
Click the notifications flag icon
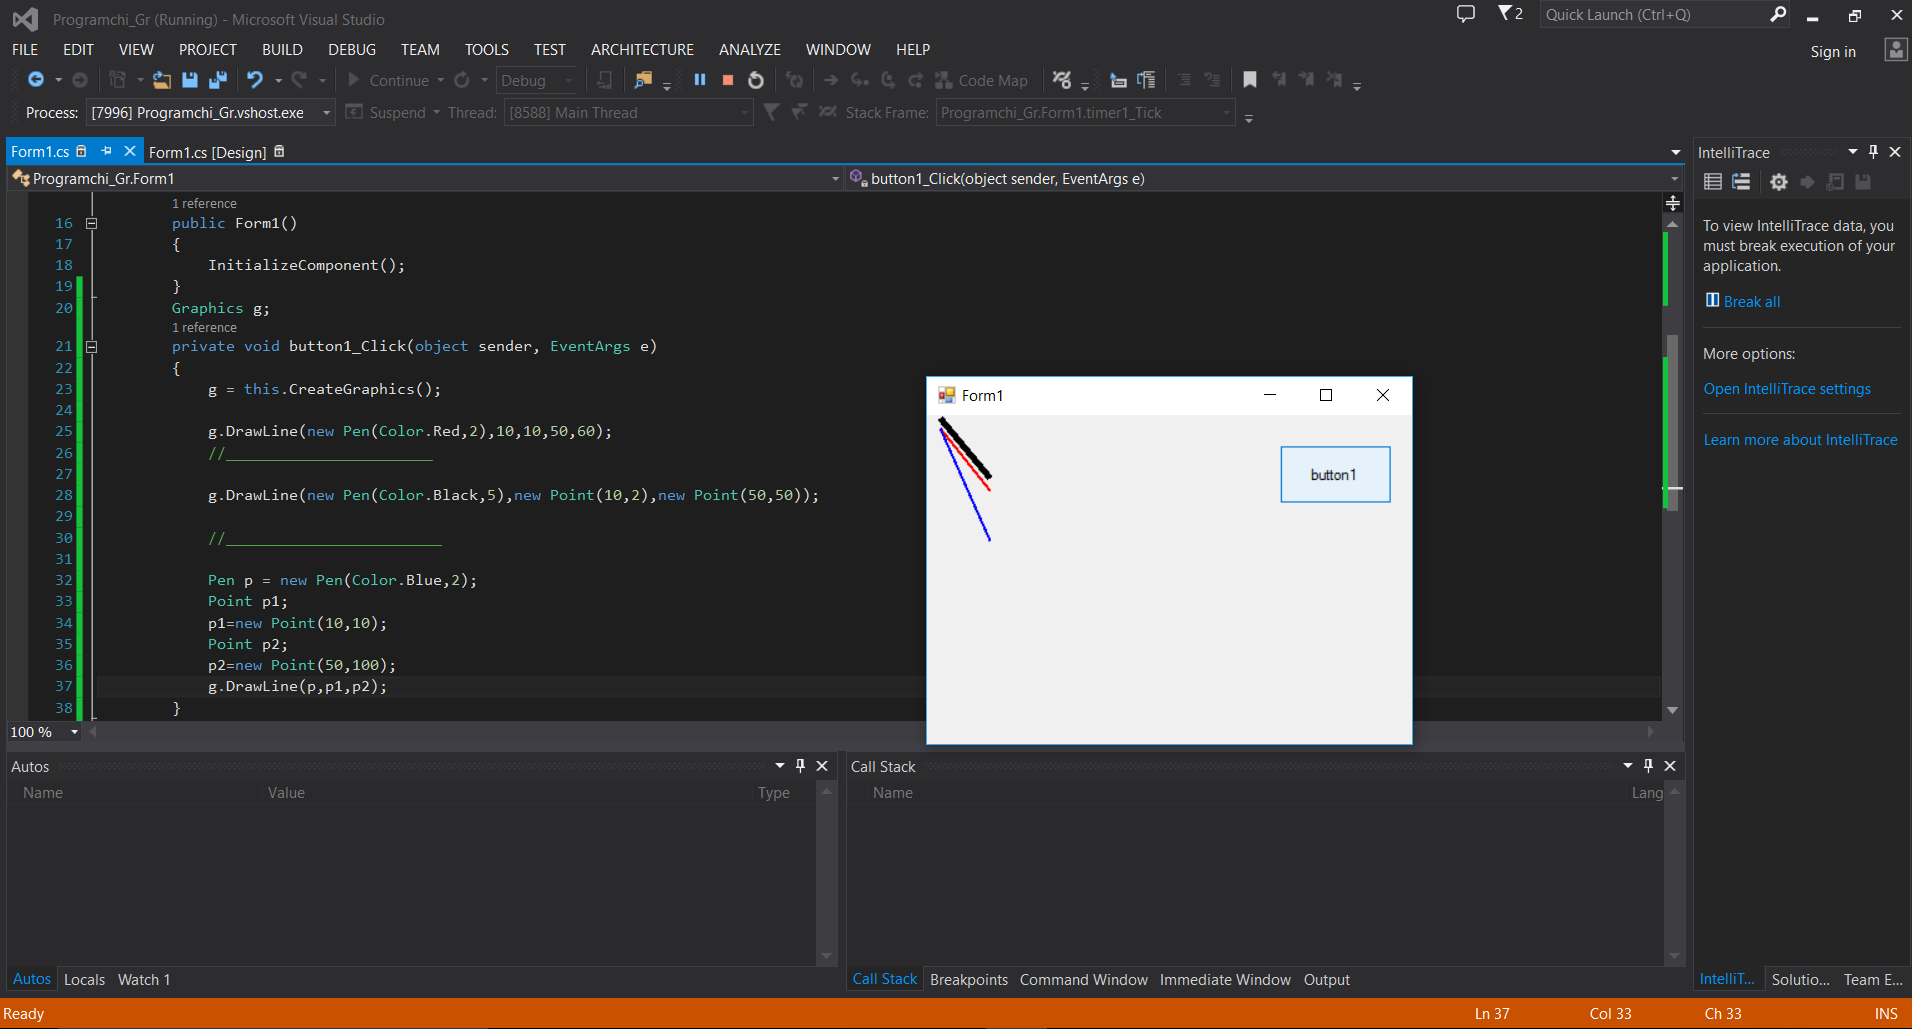(1510, 13)
